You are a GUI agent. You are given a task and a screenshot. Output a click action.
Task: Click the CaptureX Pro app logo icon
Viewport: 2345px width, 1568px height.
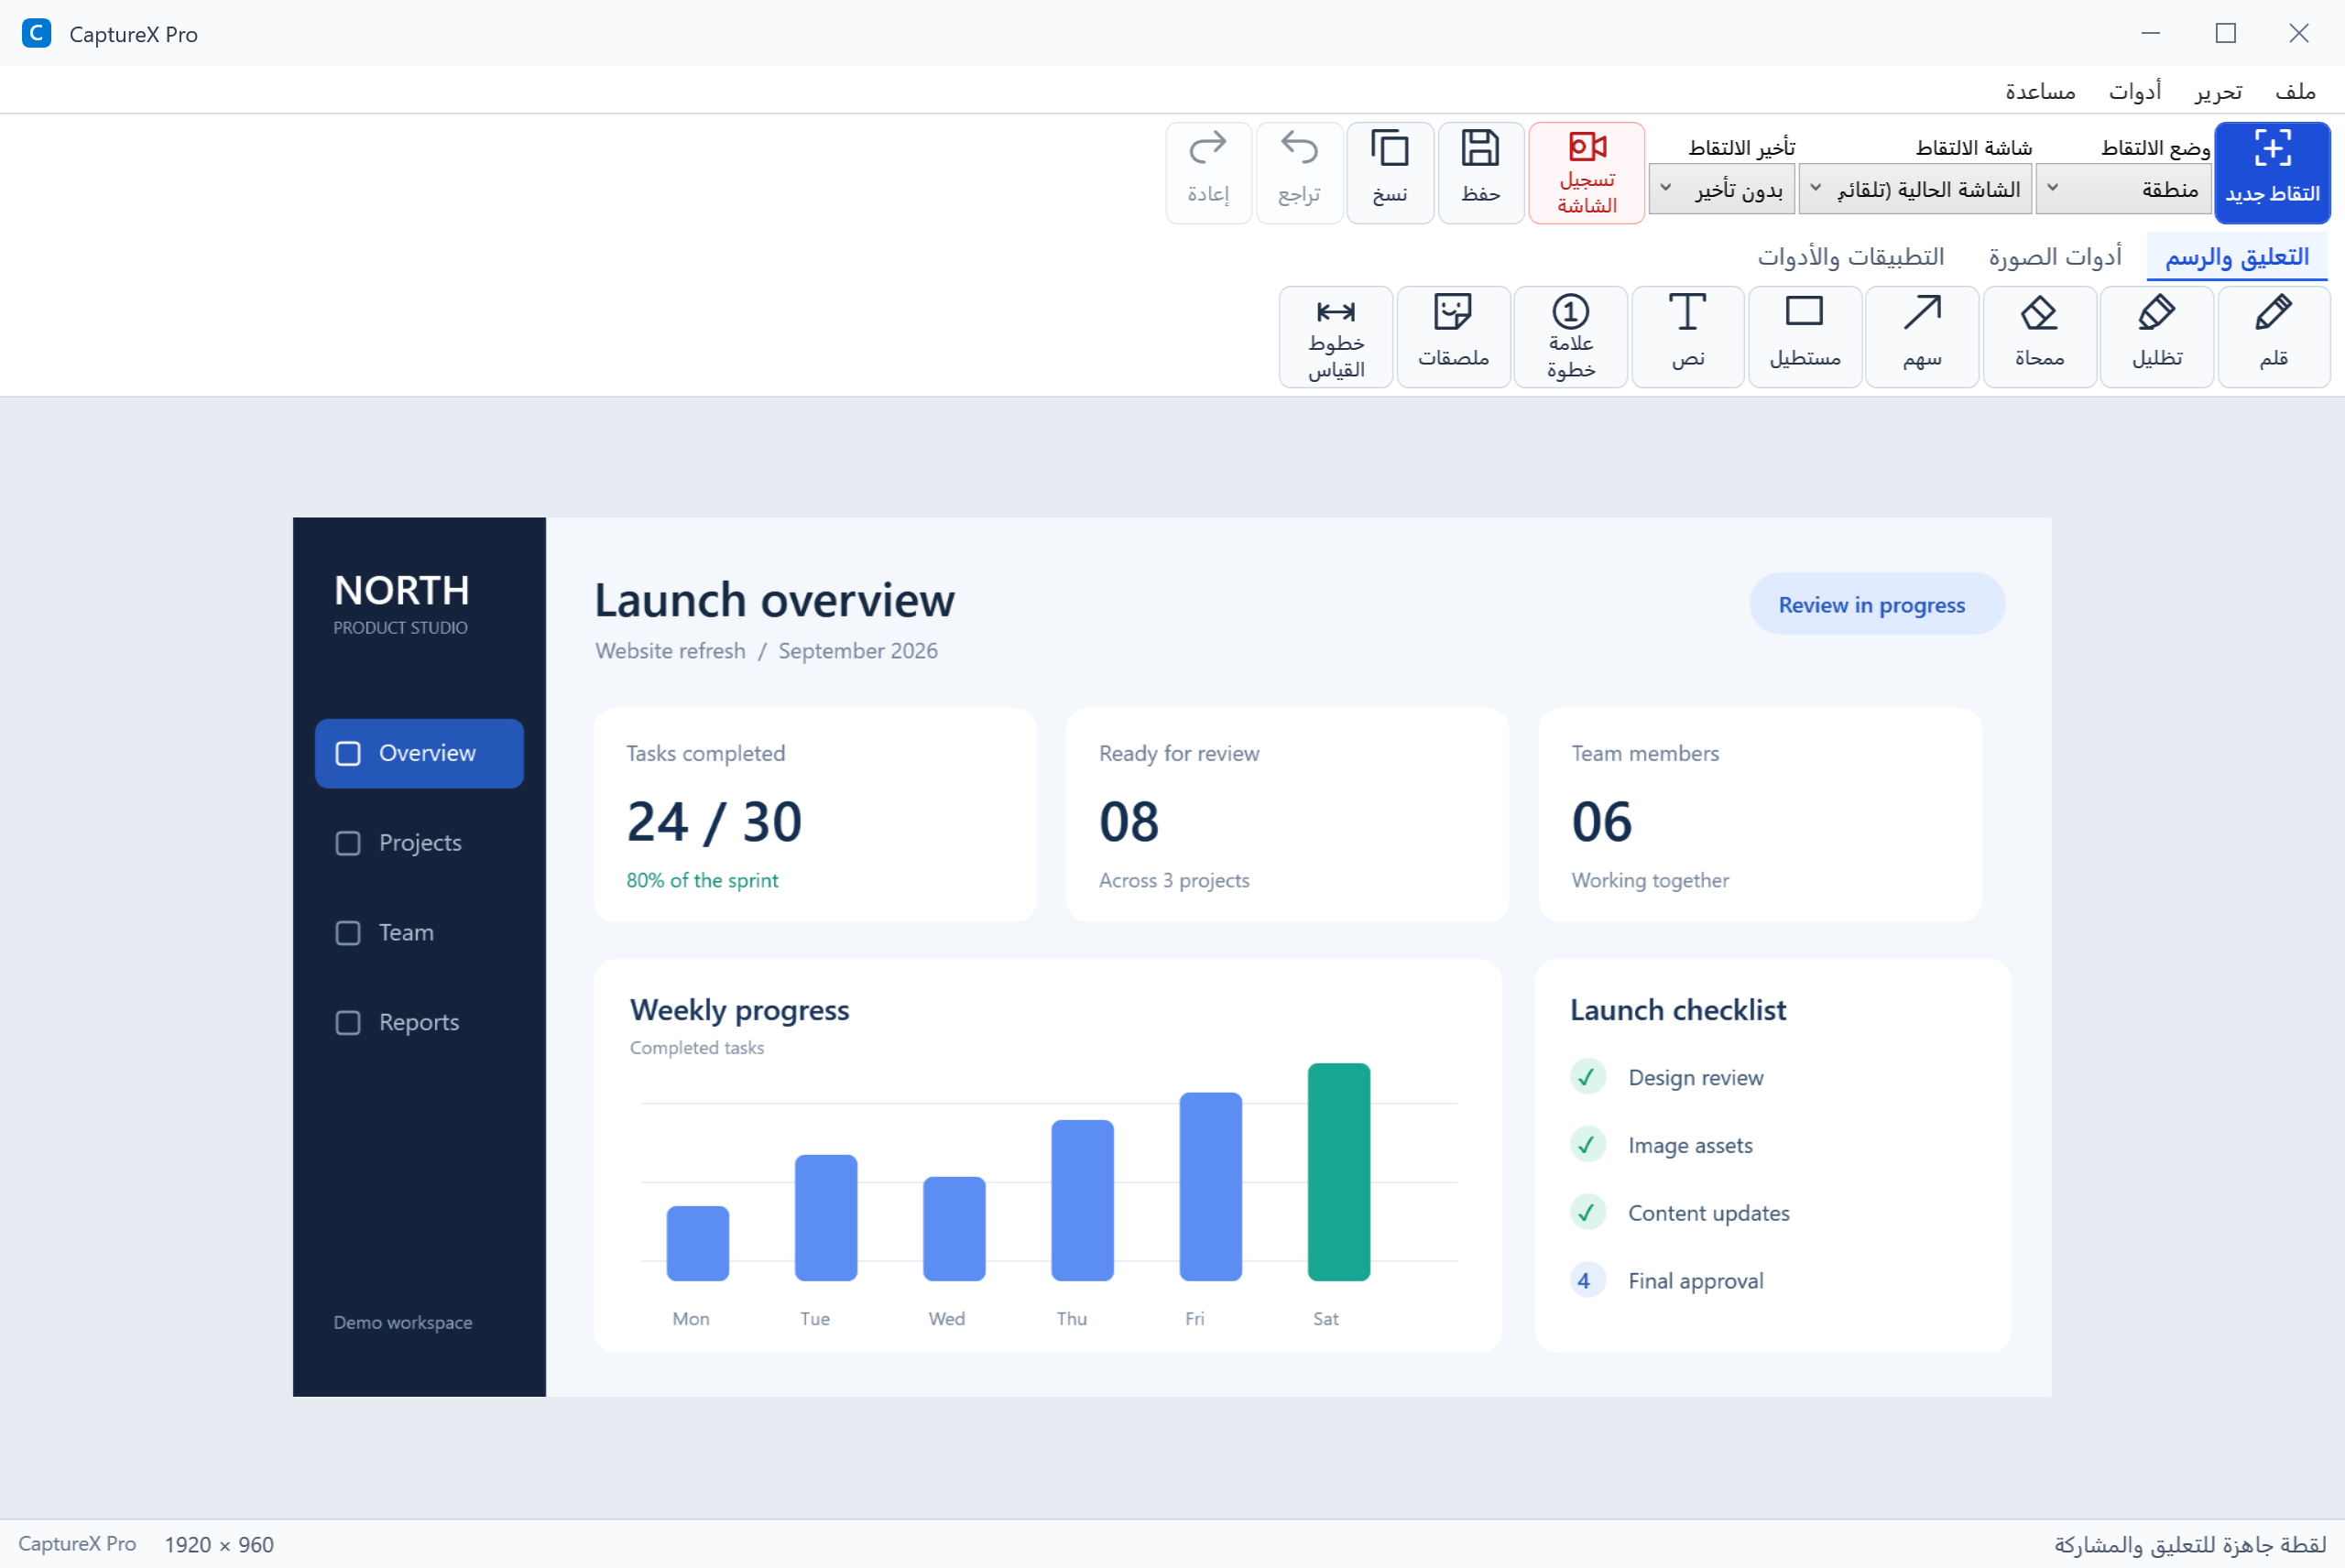click(x=36, y=33)
